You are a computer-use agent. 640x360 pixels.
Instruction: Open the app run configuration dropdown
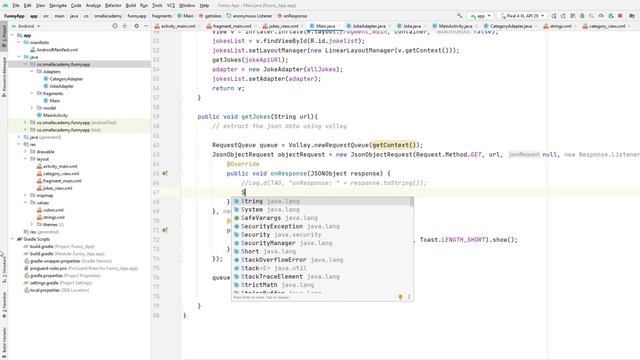point(481,16)
